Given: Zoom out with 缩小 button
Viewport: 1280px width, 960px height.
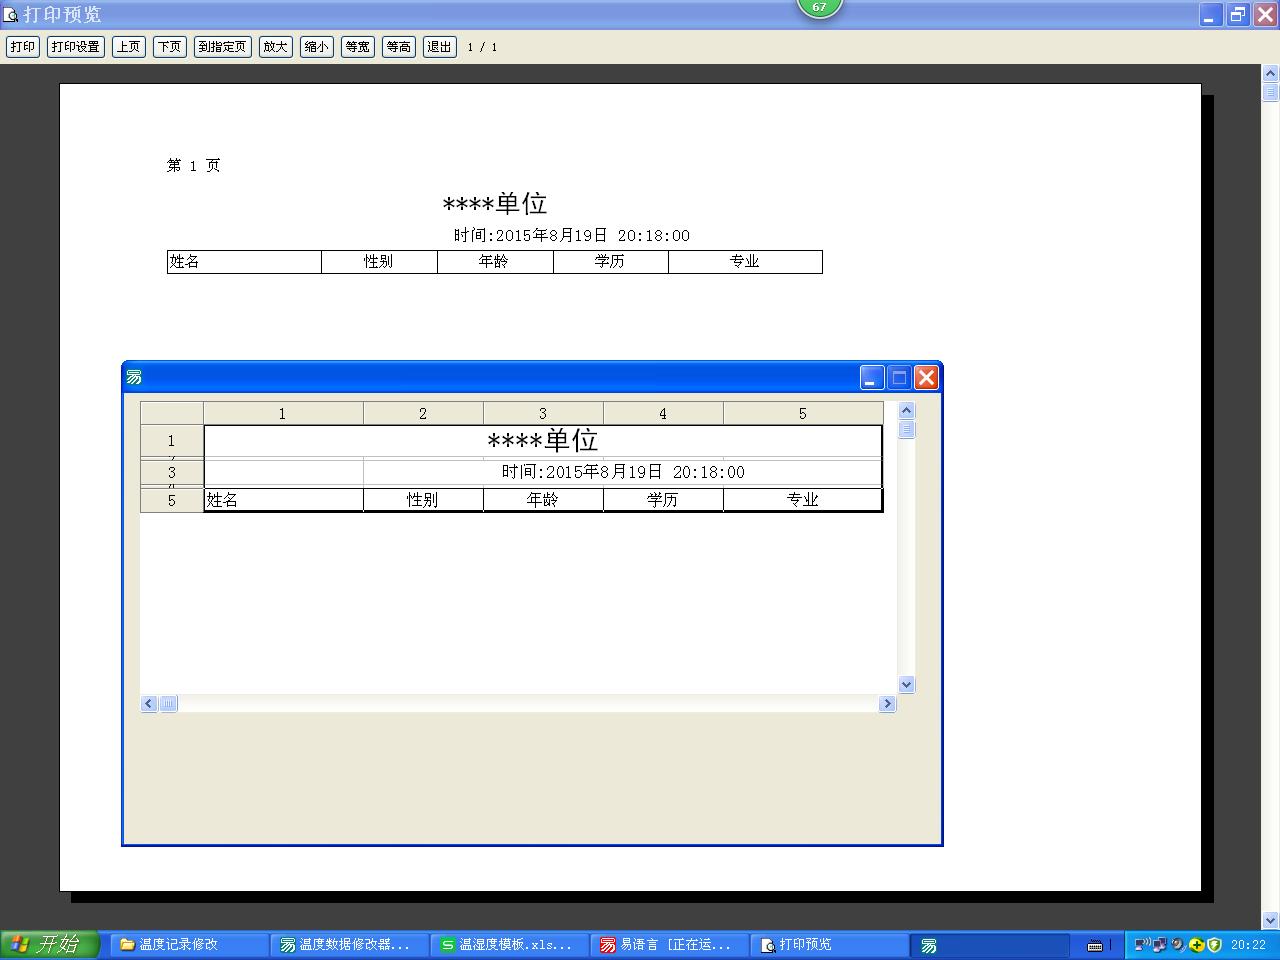Looking at the screenshot, I should pyautogui.click(x=317, y=47).
